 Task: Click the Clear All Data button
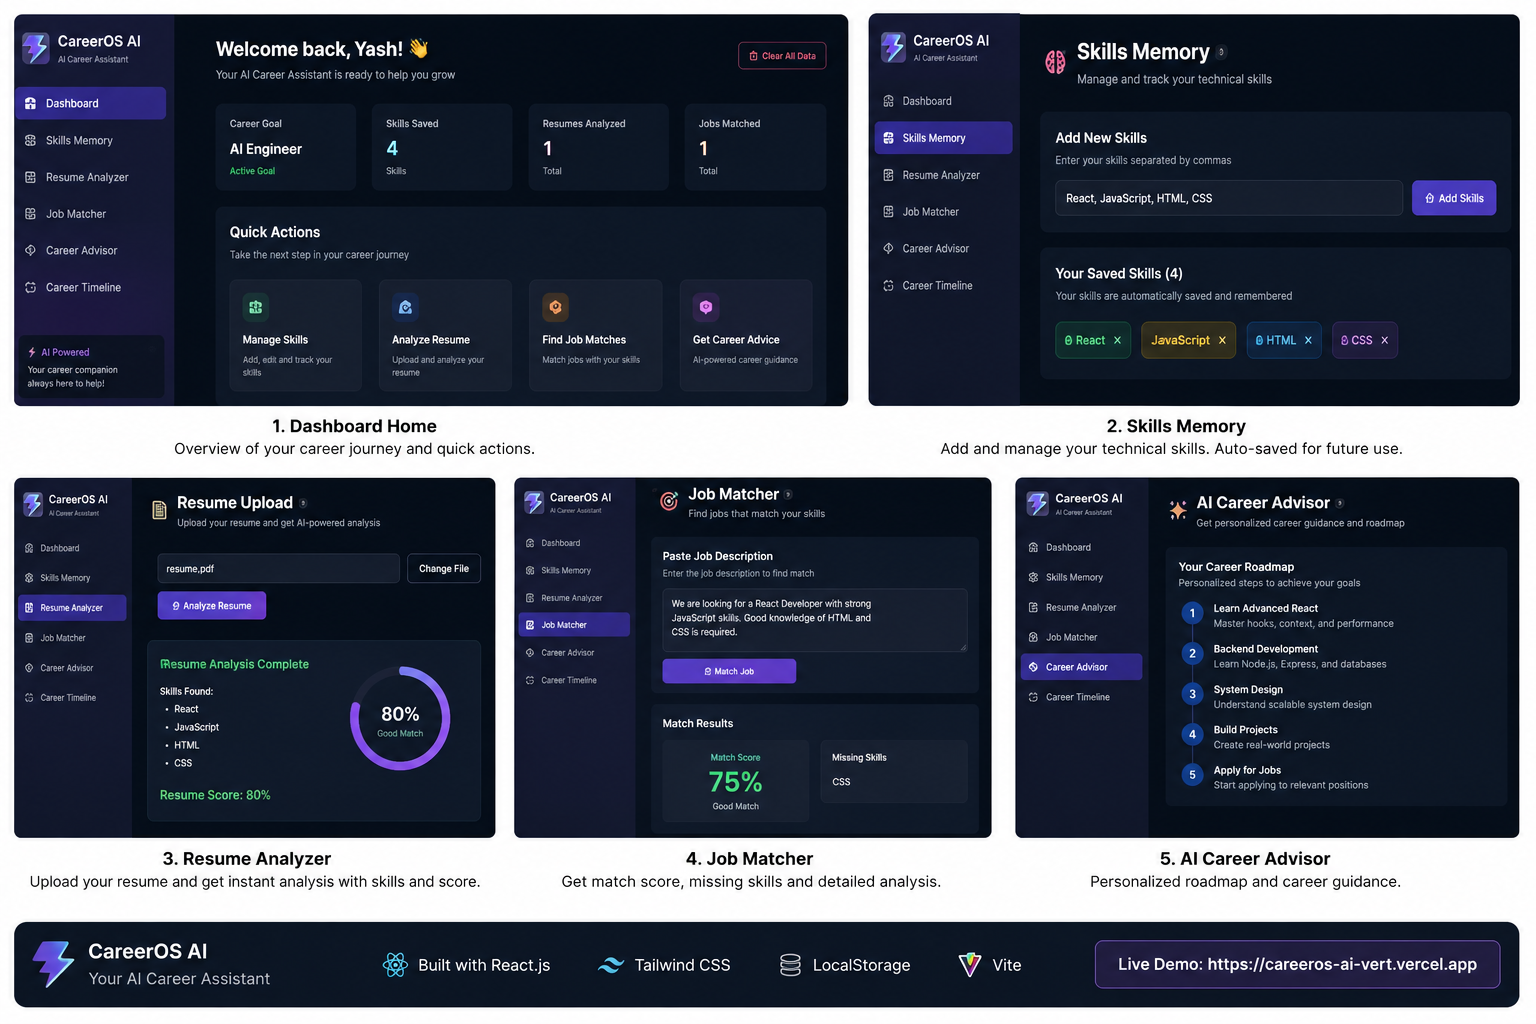pyautogui.click(x=782, y=56)
